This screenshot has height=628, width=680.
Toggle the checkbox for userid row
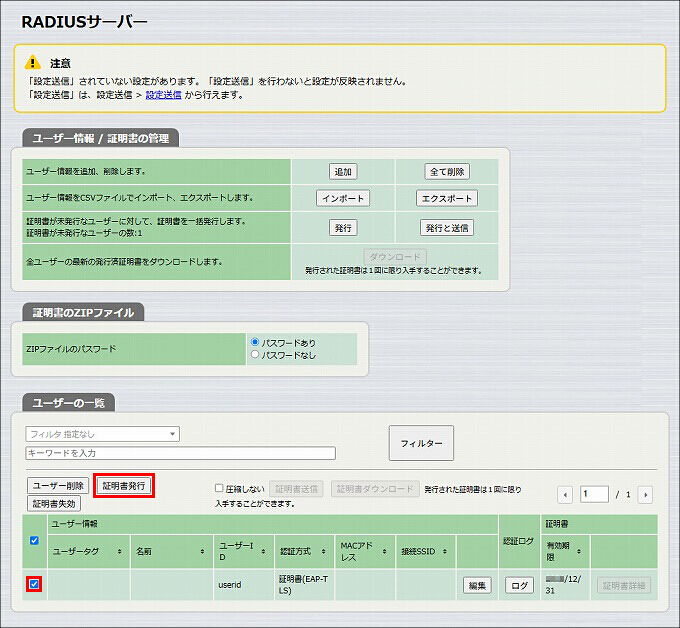coord(34,584)
